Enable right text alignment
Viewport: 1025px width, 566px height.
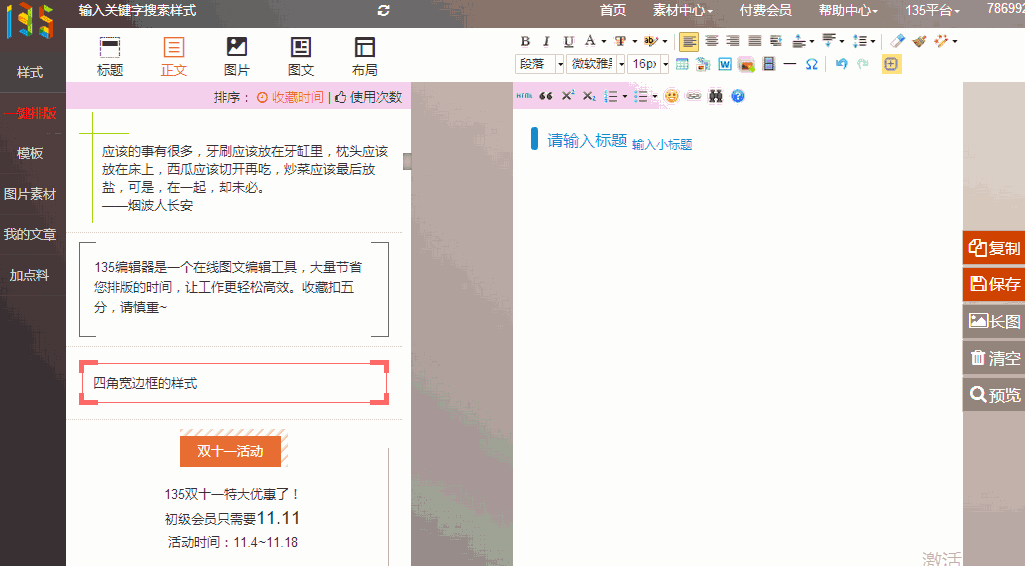point(733,41)
